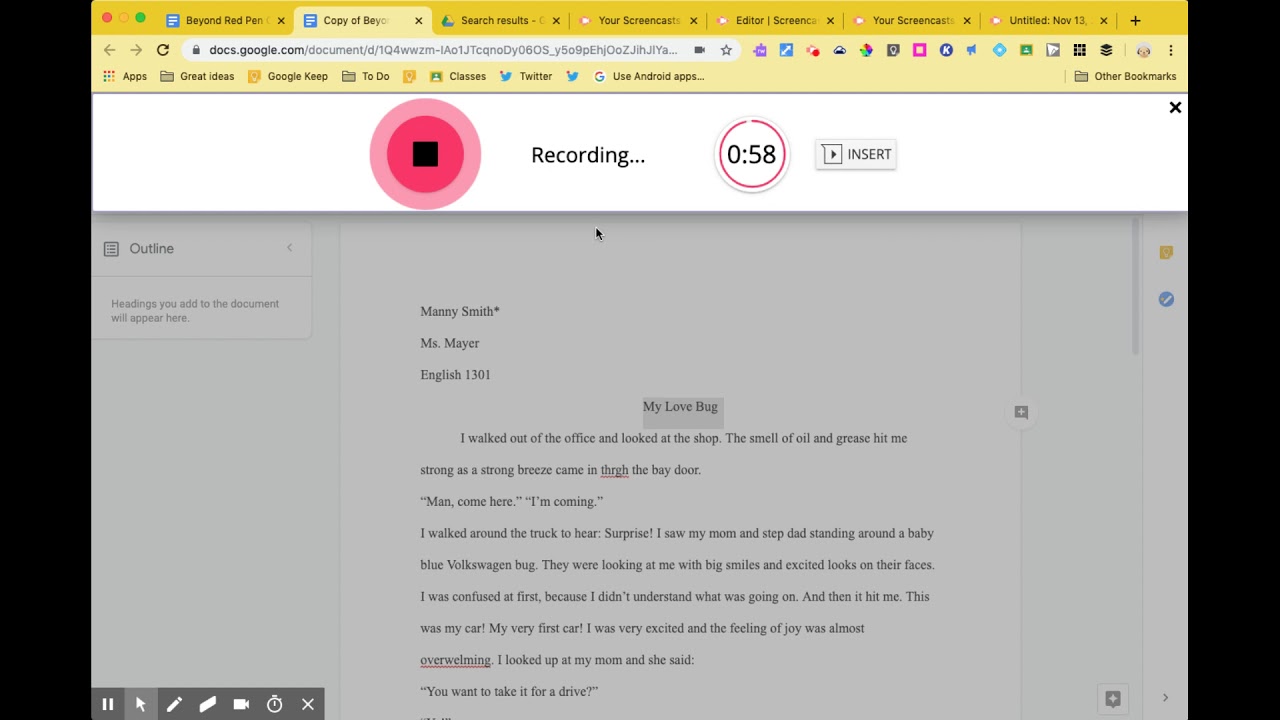Open the lightbulb extension icon
The height and width of the screenshot is (720, 1280).
point(893,50)
